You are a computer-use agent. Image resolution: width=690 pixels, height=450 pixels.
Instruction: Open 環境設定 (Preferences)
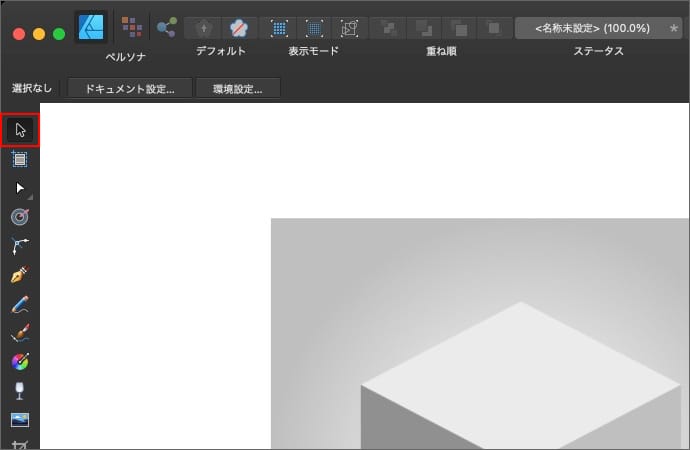[x=238, y=89]
